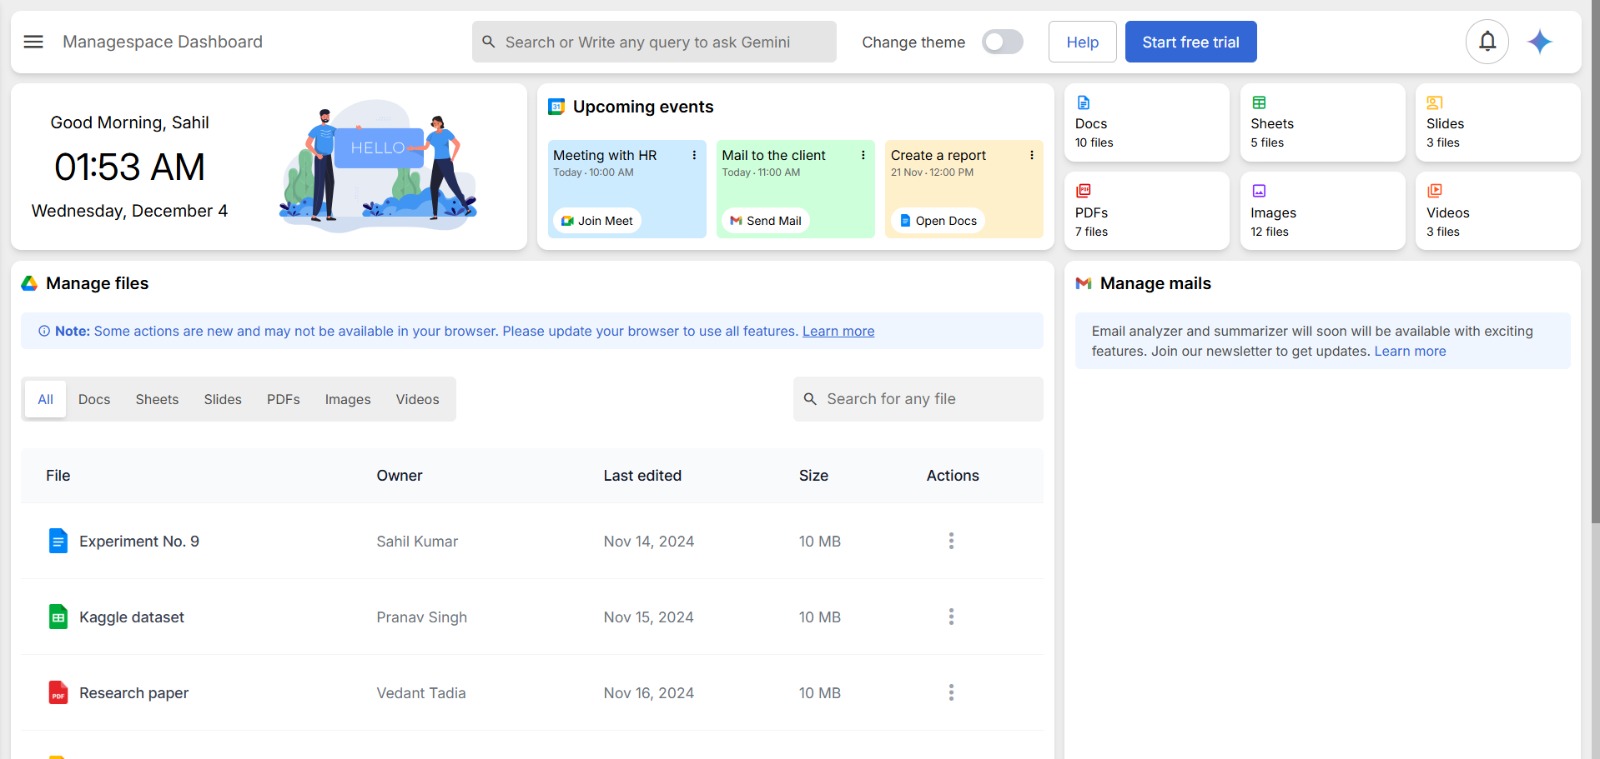Click the Hello greeting illustration
Screen dimensions: 1600x759
tap(378, 166)
